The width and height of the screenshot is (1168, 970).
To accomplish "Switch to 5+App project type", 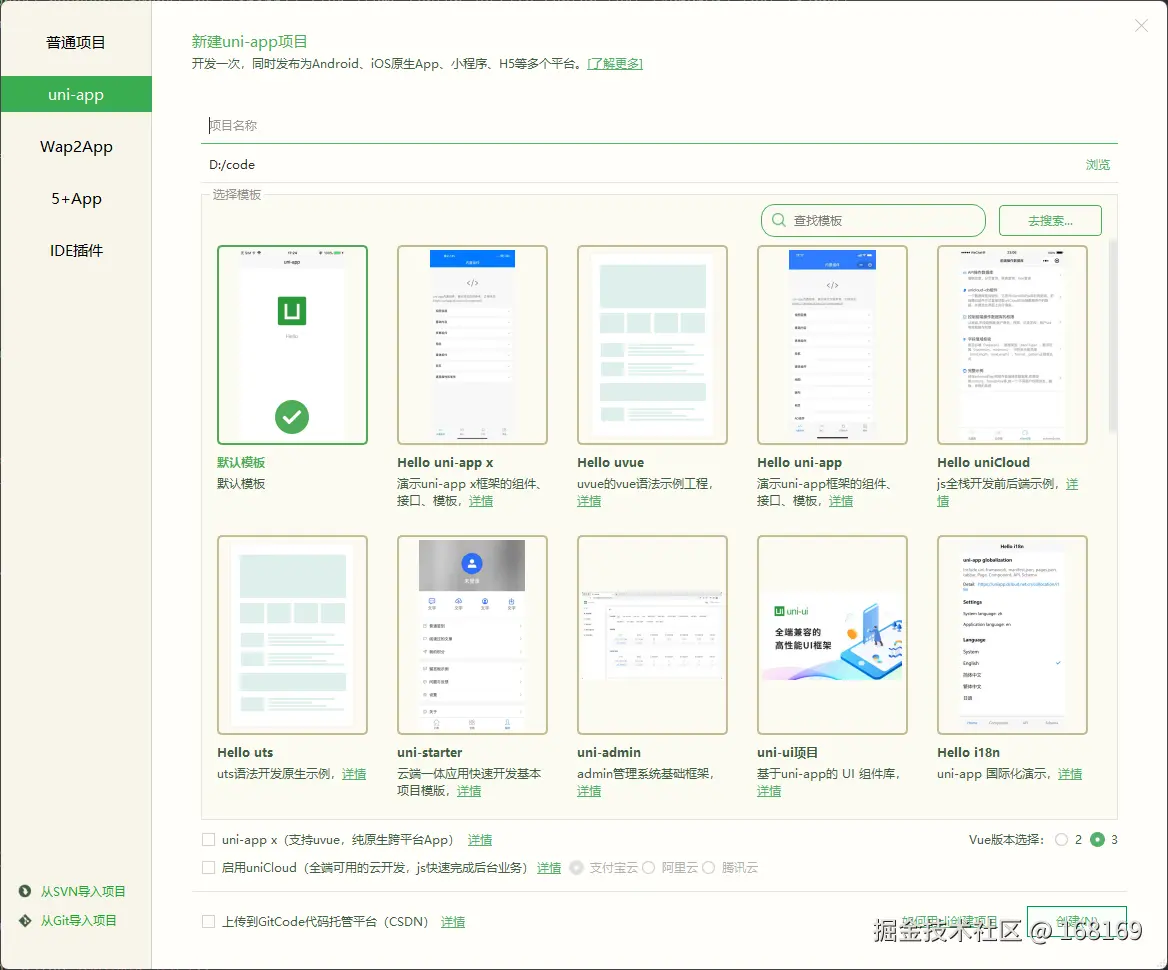I will pos(76,199).
